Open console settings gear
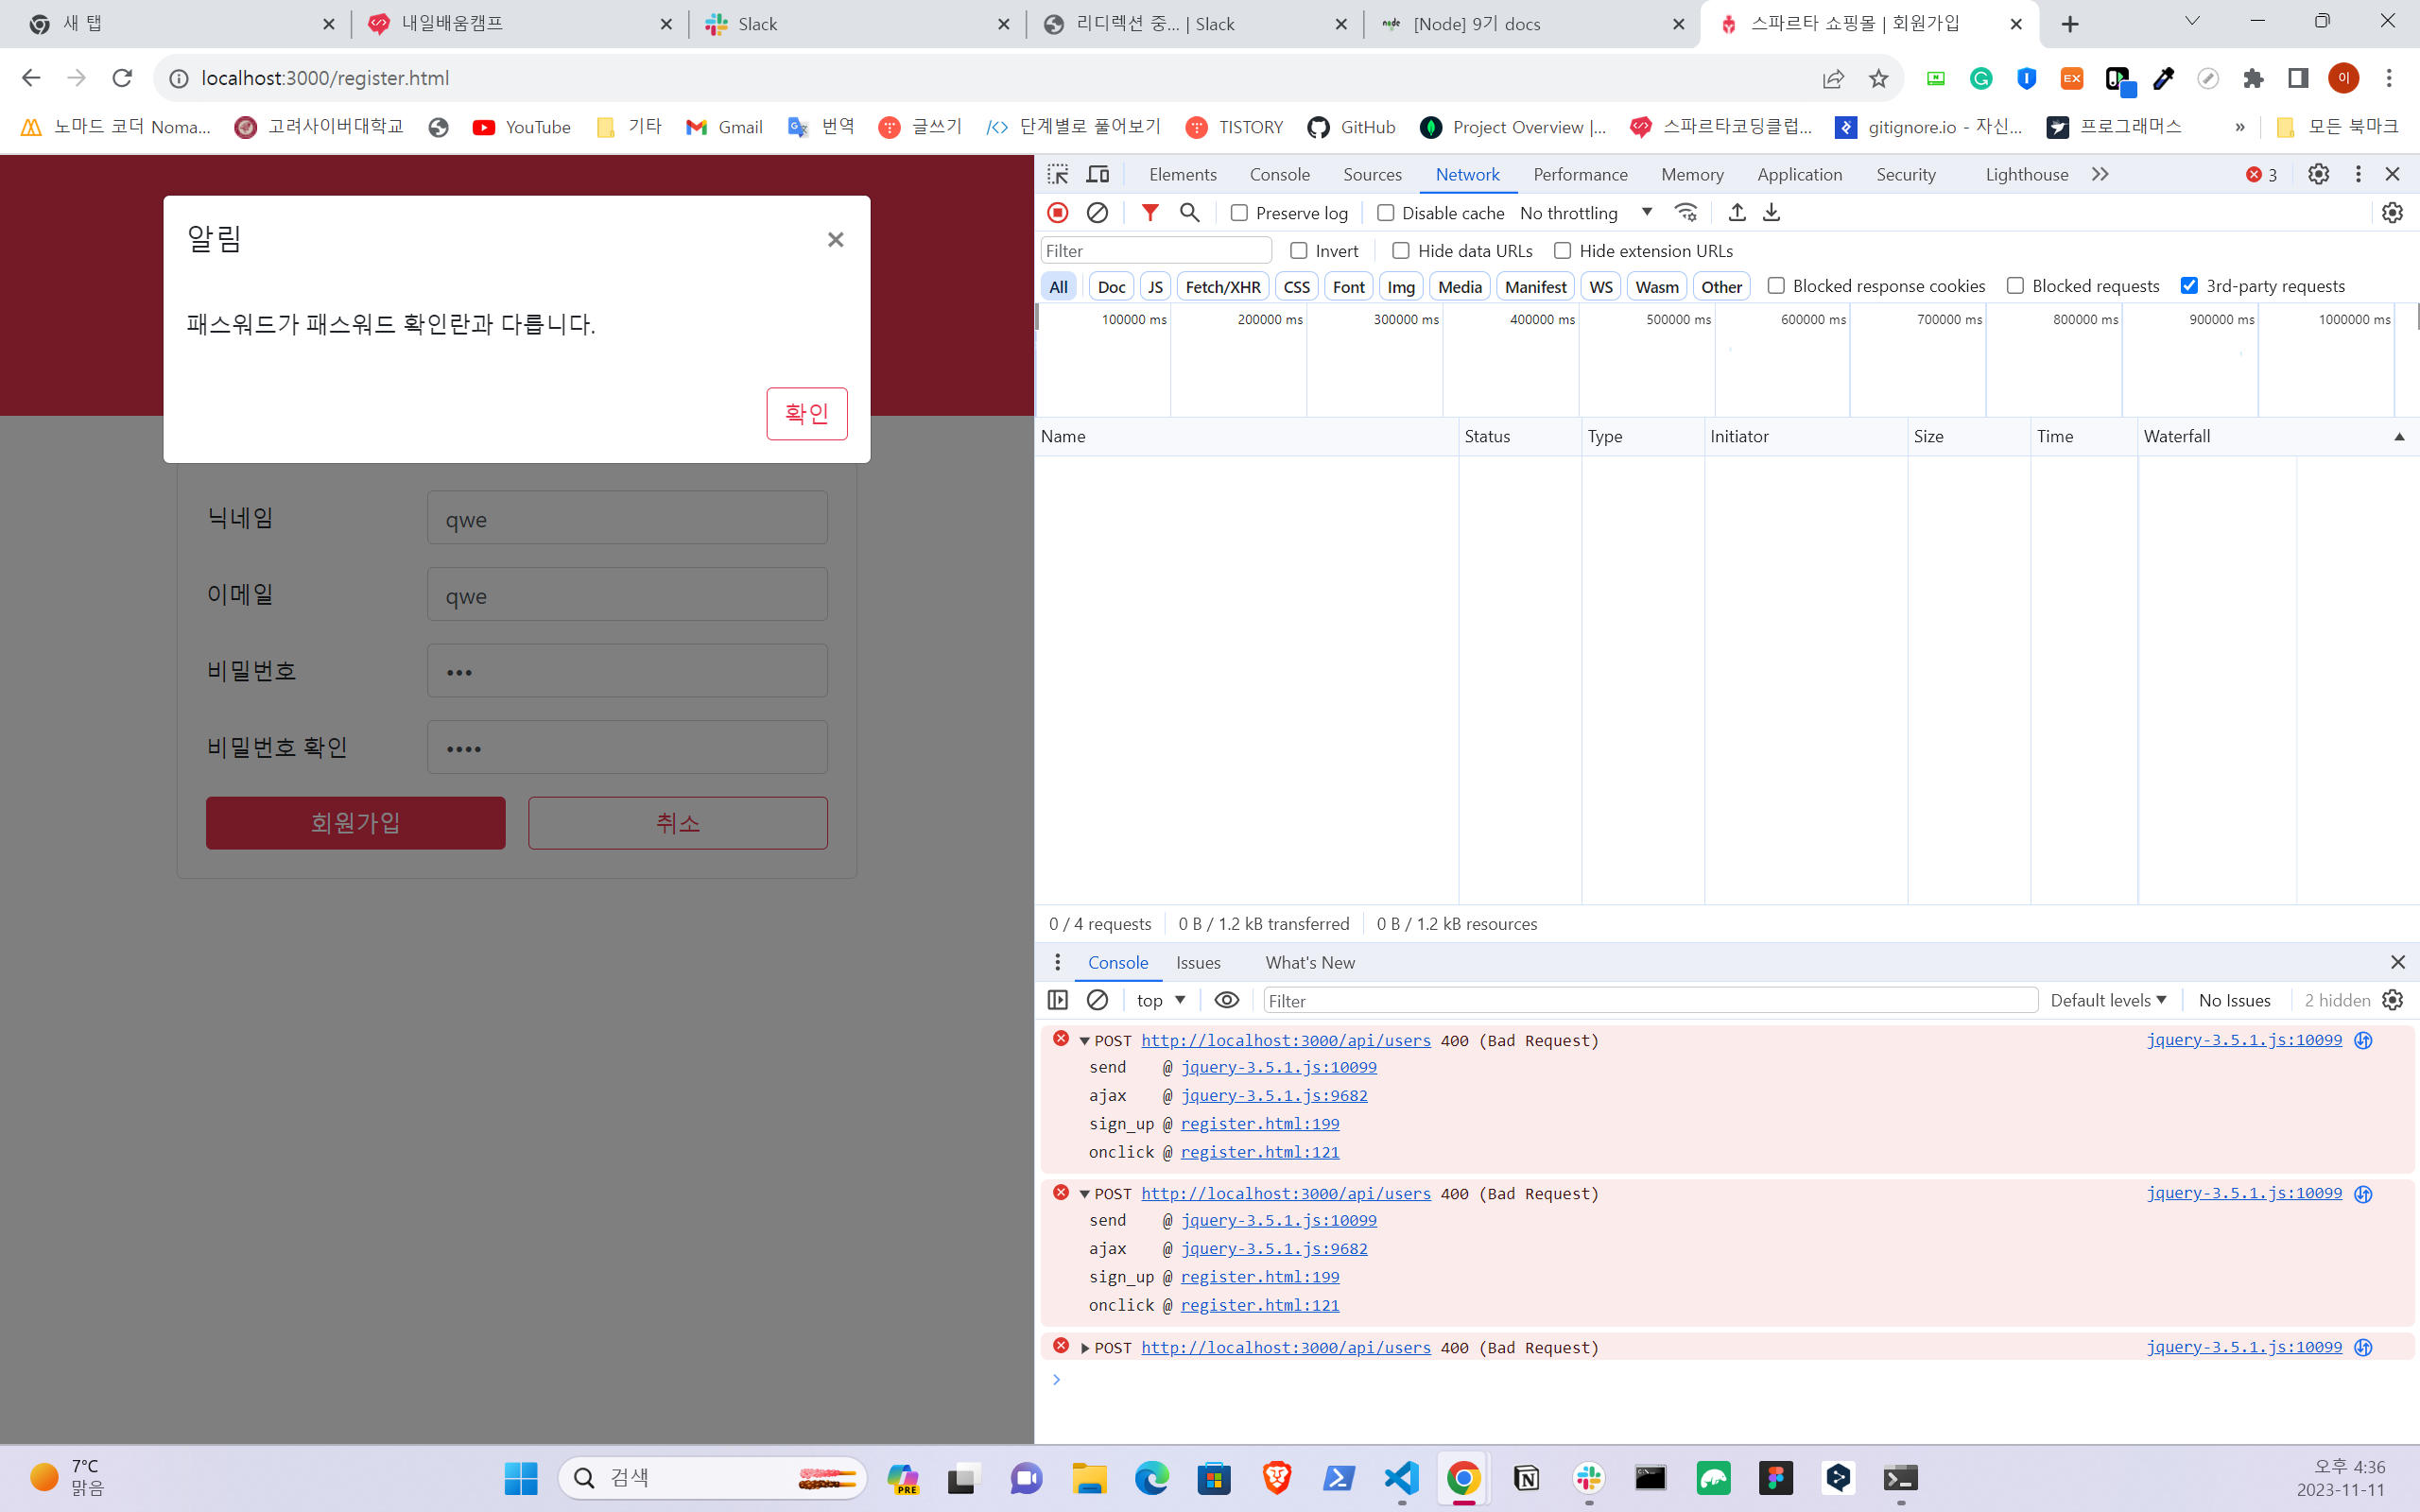Image resolution: width=2420 pixels, height=1512 pixels. pyautogui.click(x=2392, y=1000)
